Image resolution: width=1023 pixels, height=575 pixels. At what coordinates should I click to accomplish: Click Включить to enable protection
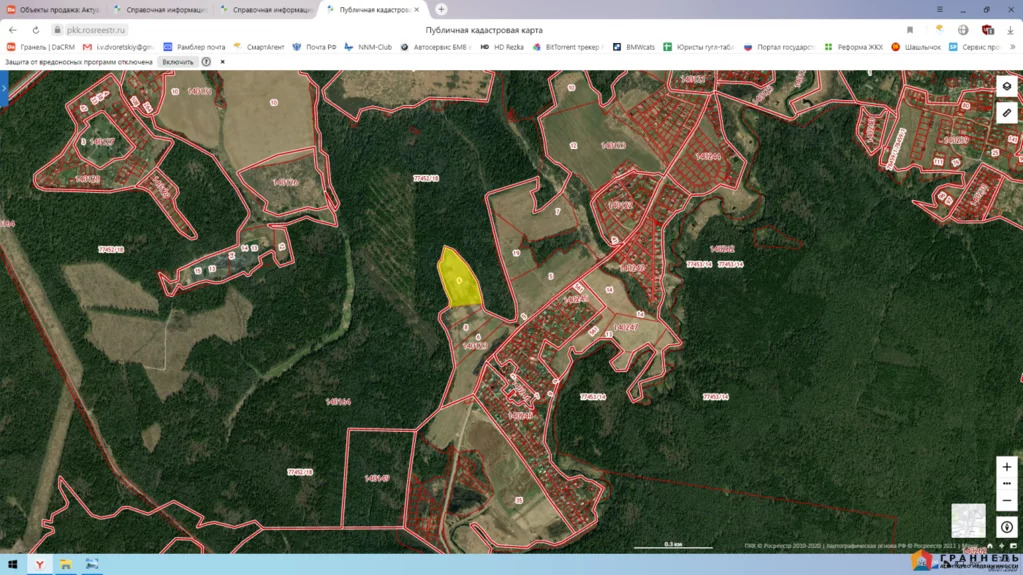178,62
